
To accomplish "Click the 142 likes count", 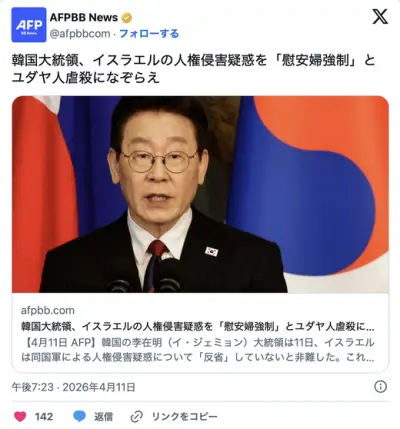I will [x=44, y=417].
